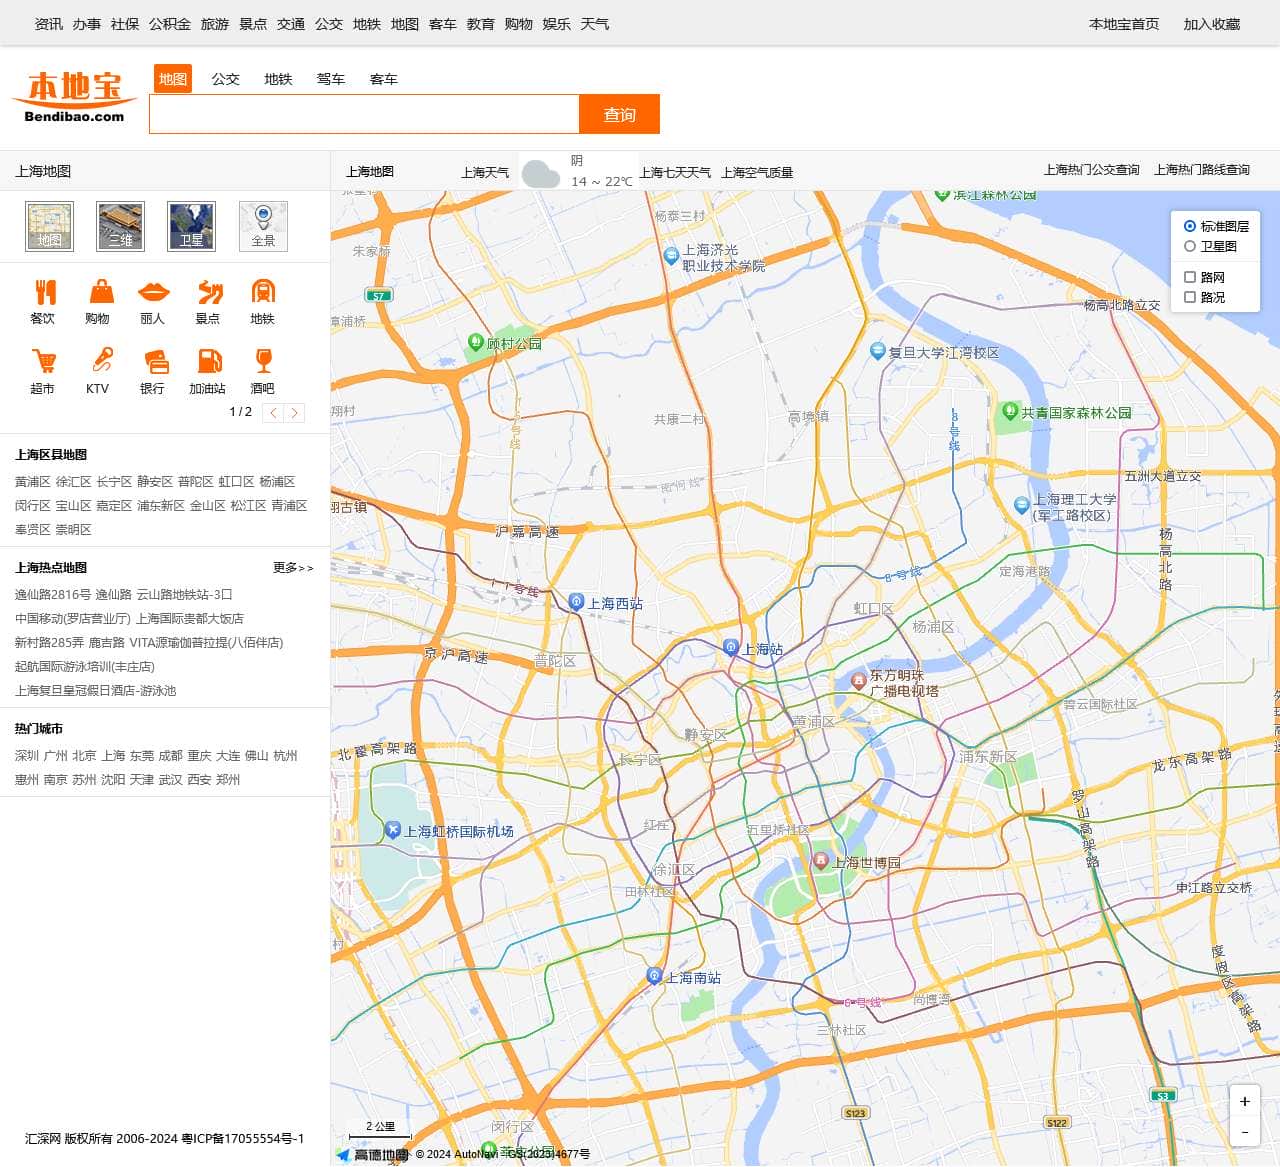Click the 超市 supermarket cart icon
Image resolution: width=1280 pixels, height=1167 pixels.
[x=43, y=362]
